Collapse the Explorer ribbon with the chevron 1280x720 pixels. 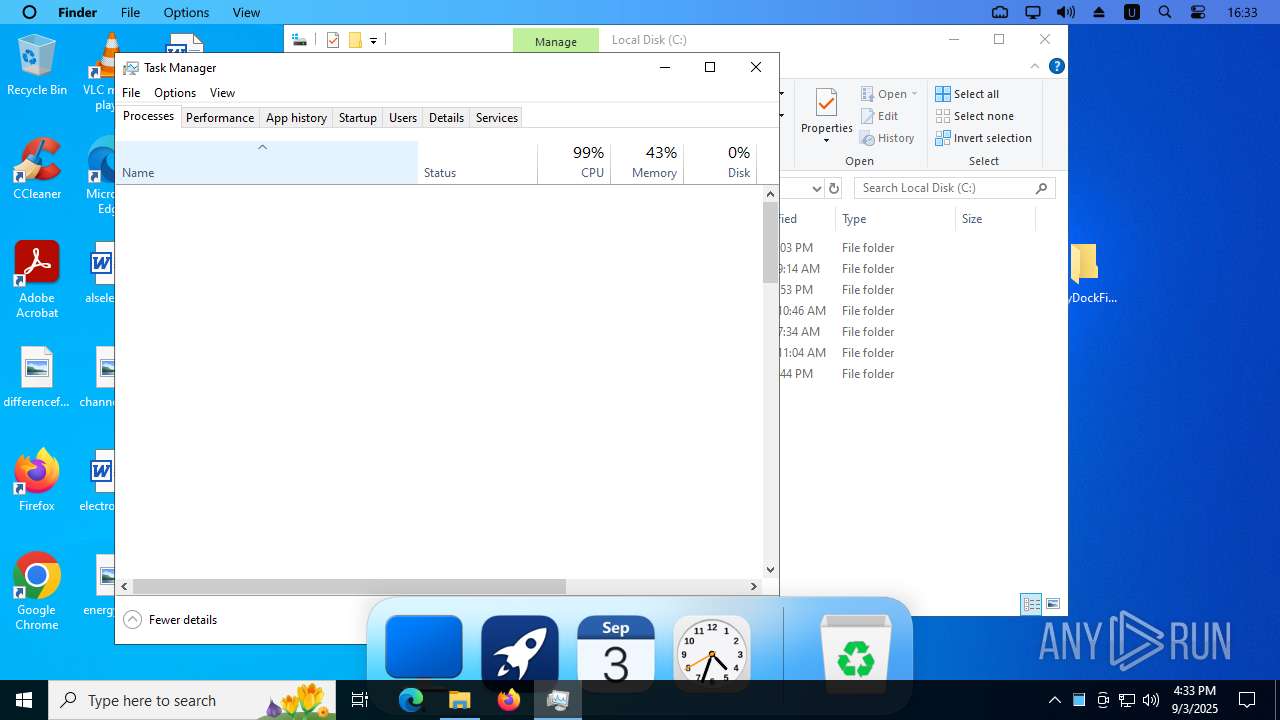[x=1035, y=67]
